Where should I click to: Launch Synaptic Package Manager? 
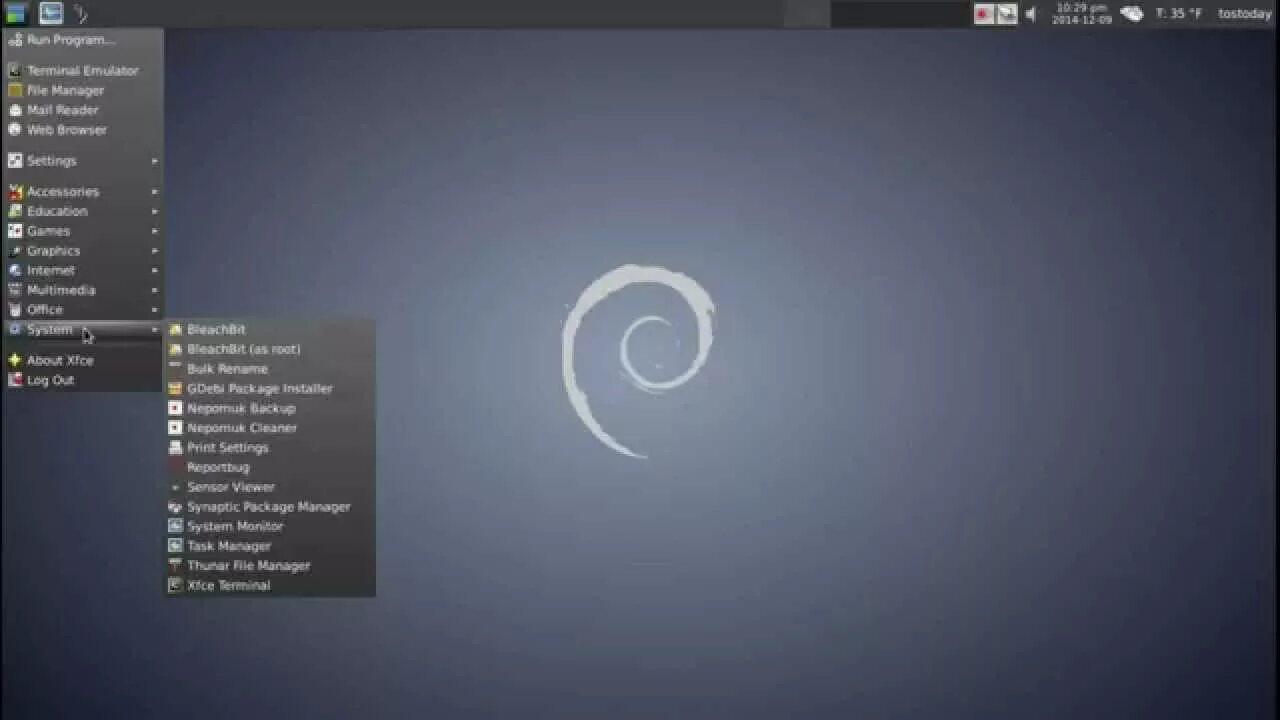point(270,507)
